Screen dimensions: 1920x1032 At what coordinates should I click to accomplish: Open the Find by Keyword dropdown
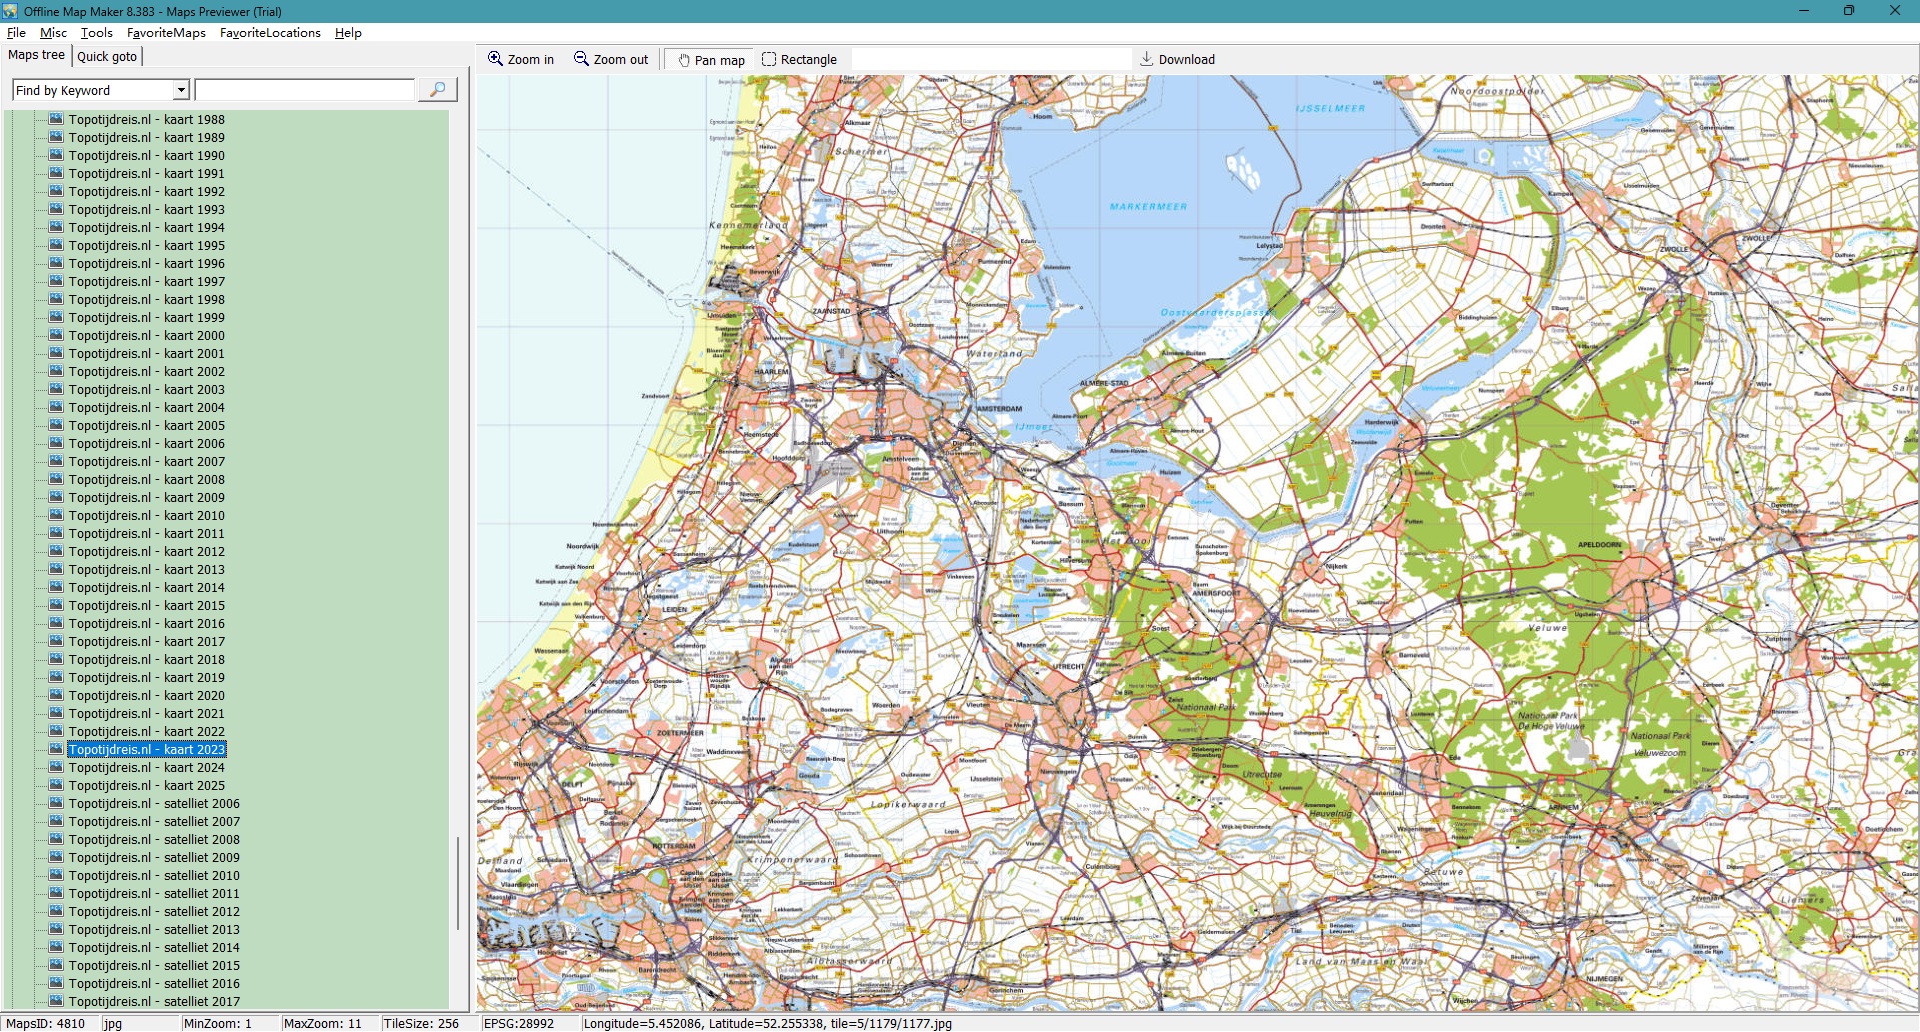point(181,90)
